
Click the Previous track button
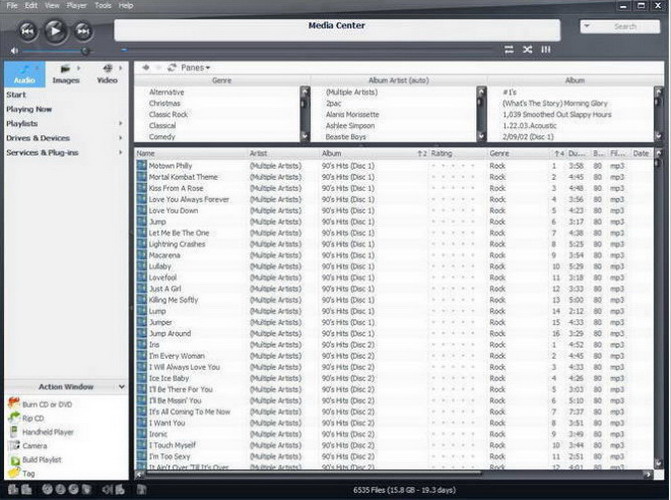[28, 31]
